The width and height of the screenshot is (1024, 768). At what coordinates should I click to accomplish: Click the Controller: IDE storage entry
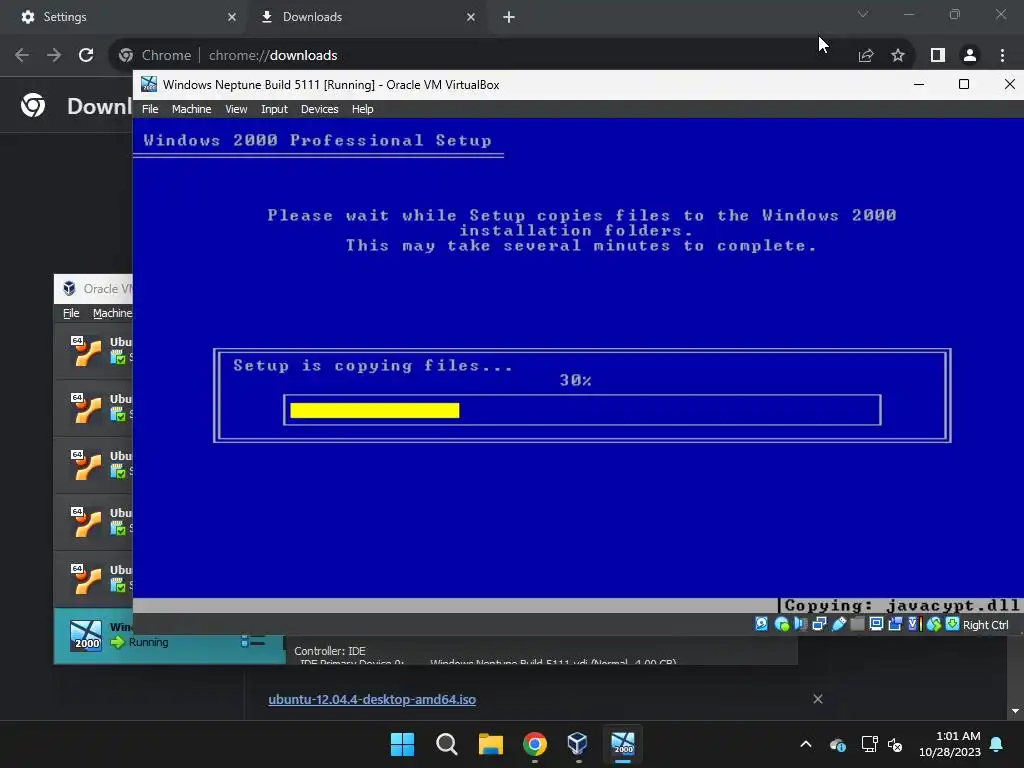(330, 650)
